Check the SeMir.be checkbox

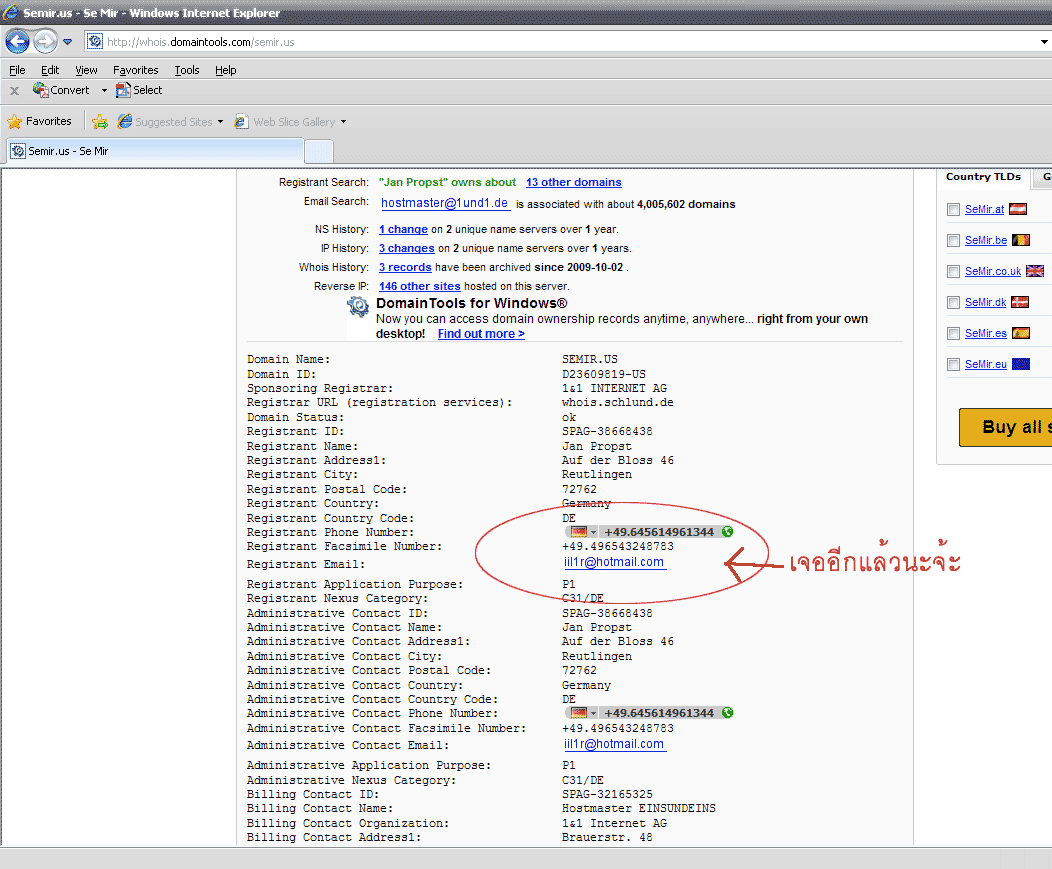953,240
